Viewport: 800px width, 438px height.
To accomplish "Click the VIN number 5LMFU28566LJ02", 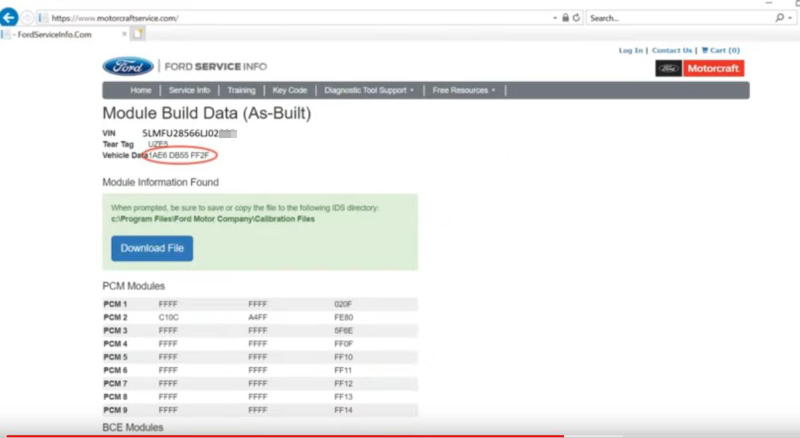I will coord(181,133).
